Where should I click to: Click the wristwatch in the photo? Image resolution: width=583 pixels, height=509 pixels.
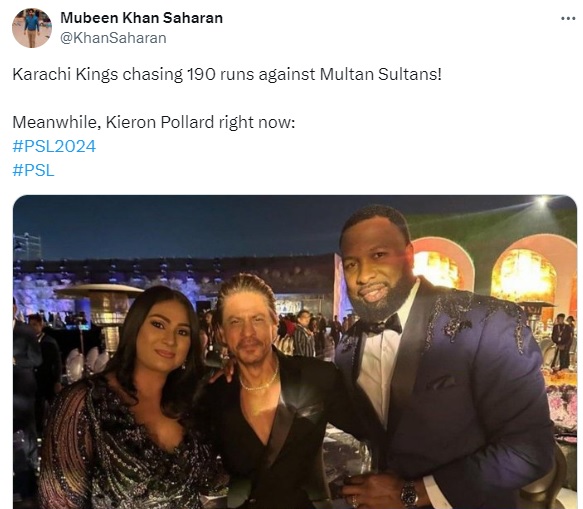pyautogui.click(x=409, y=494)
